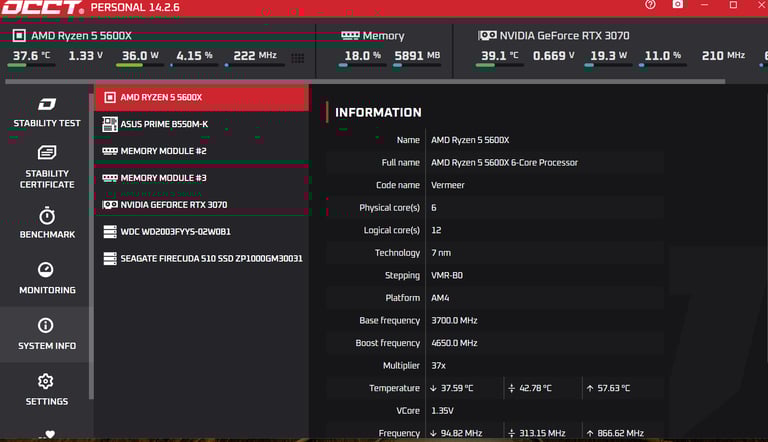Image resolution: width=768 pixels, height=442 pixels.
Task: Click the STABILITY TEST label
Action: (47, 123)
